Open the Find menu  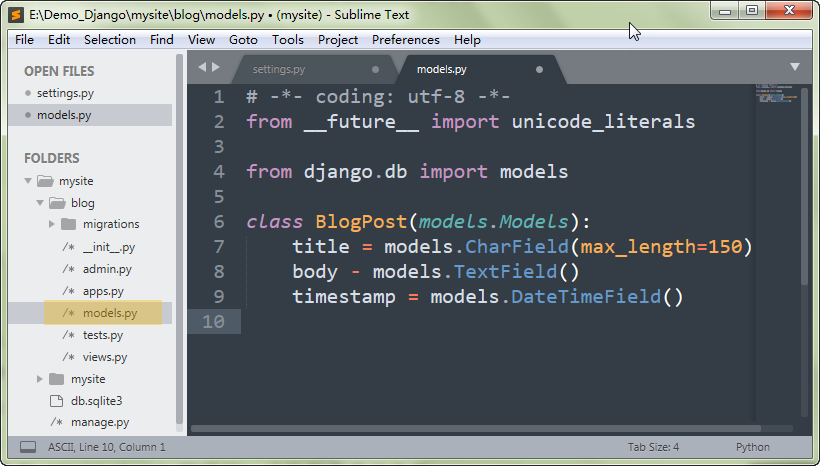coord(162,40)
